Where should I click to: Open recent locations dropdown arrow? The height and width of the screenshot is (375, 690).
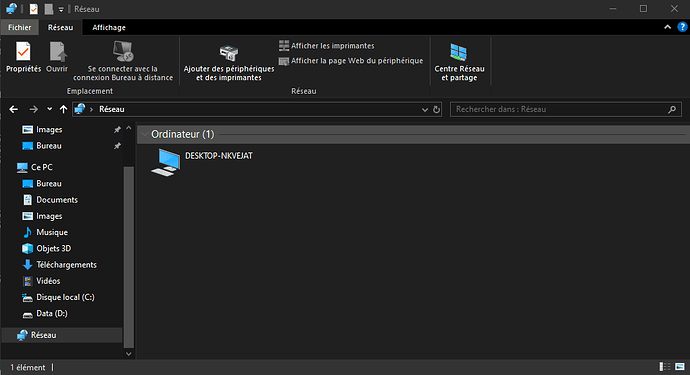[x=49, y=109]
